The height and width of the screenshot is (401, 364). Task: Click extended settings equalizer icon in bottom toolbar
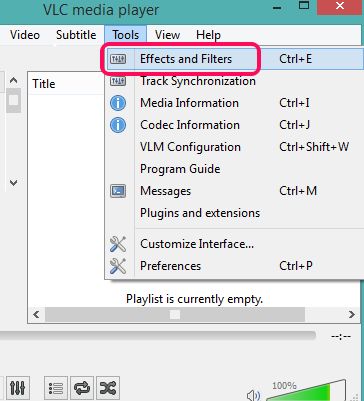click(17, 388)
